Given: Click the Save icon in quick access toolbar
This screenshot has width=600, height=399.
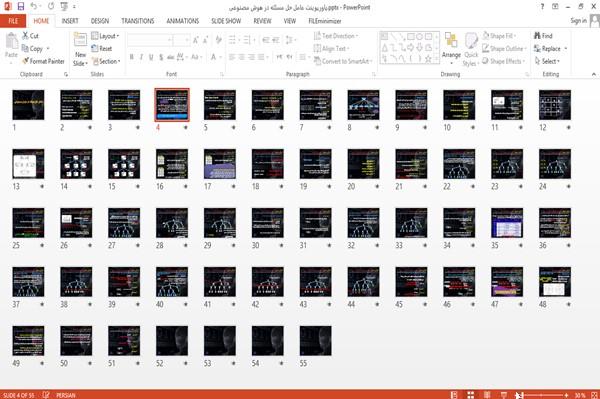Looking at the screenshot, I should click(x=21, y=7).
